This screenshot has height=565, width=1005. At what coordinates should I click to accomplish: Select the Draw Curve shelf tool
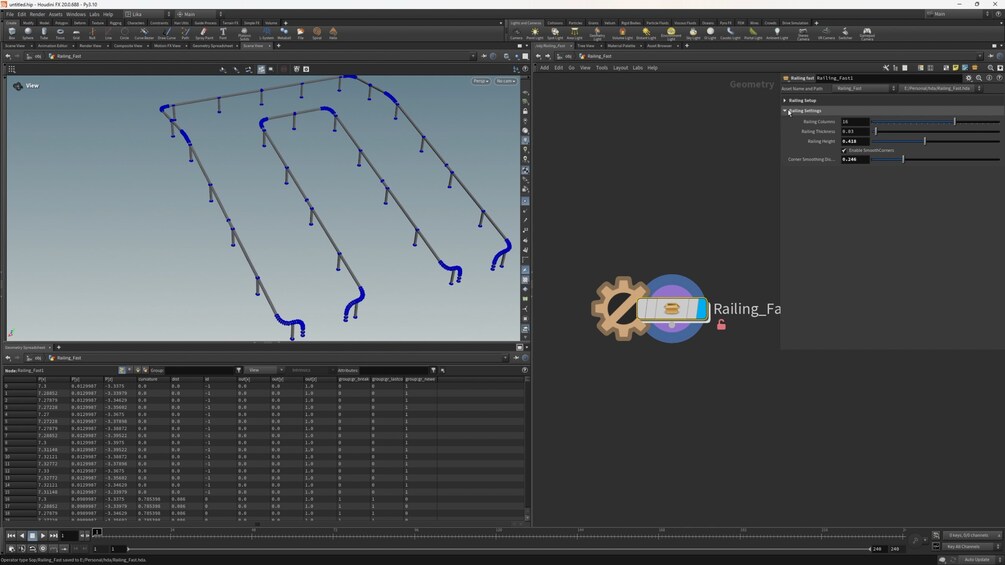[x=167, y=33]
